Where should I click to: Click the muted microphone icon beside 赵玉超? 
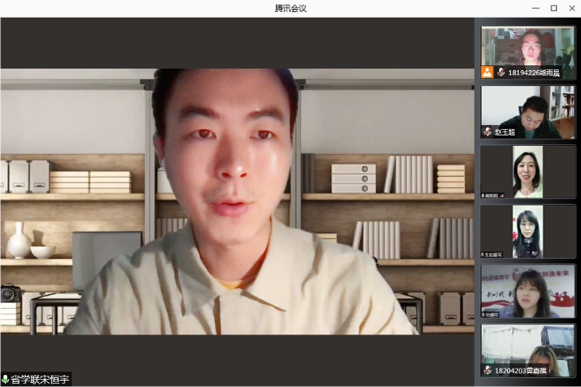coord(488,132)
